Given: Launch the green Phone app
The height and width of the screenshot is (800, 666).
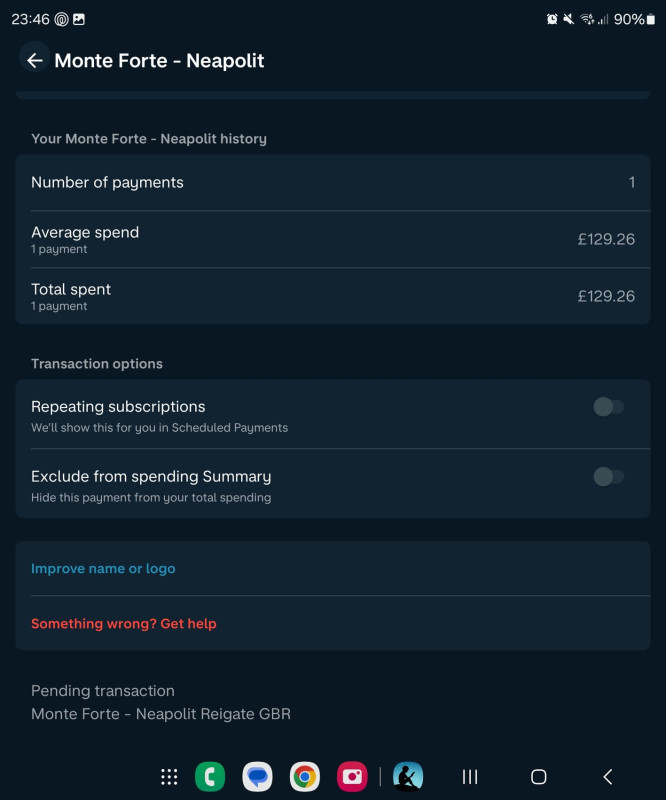Looking at the screenshot, I should coord(210,777).
